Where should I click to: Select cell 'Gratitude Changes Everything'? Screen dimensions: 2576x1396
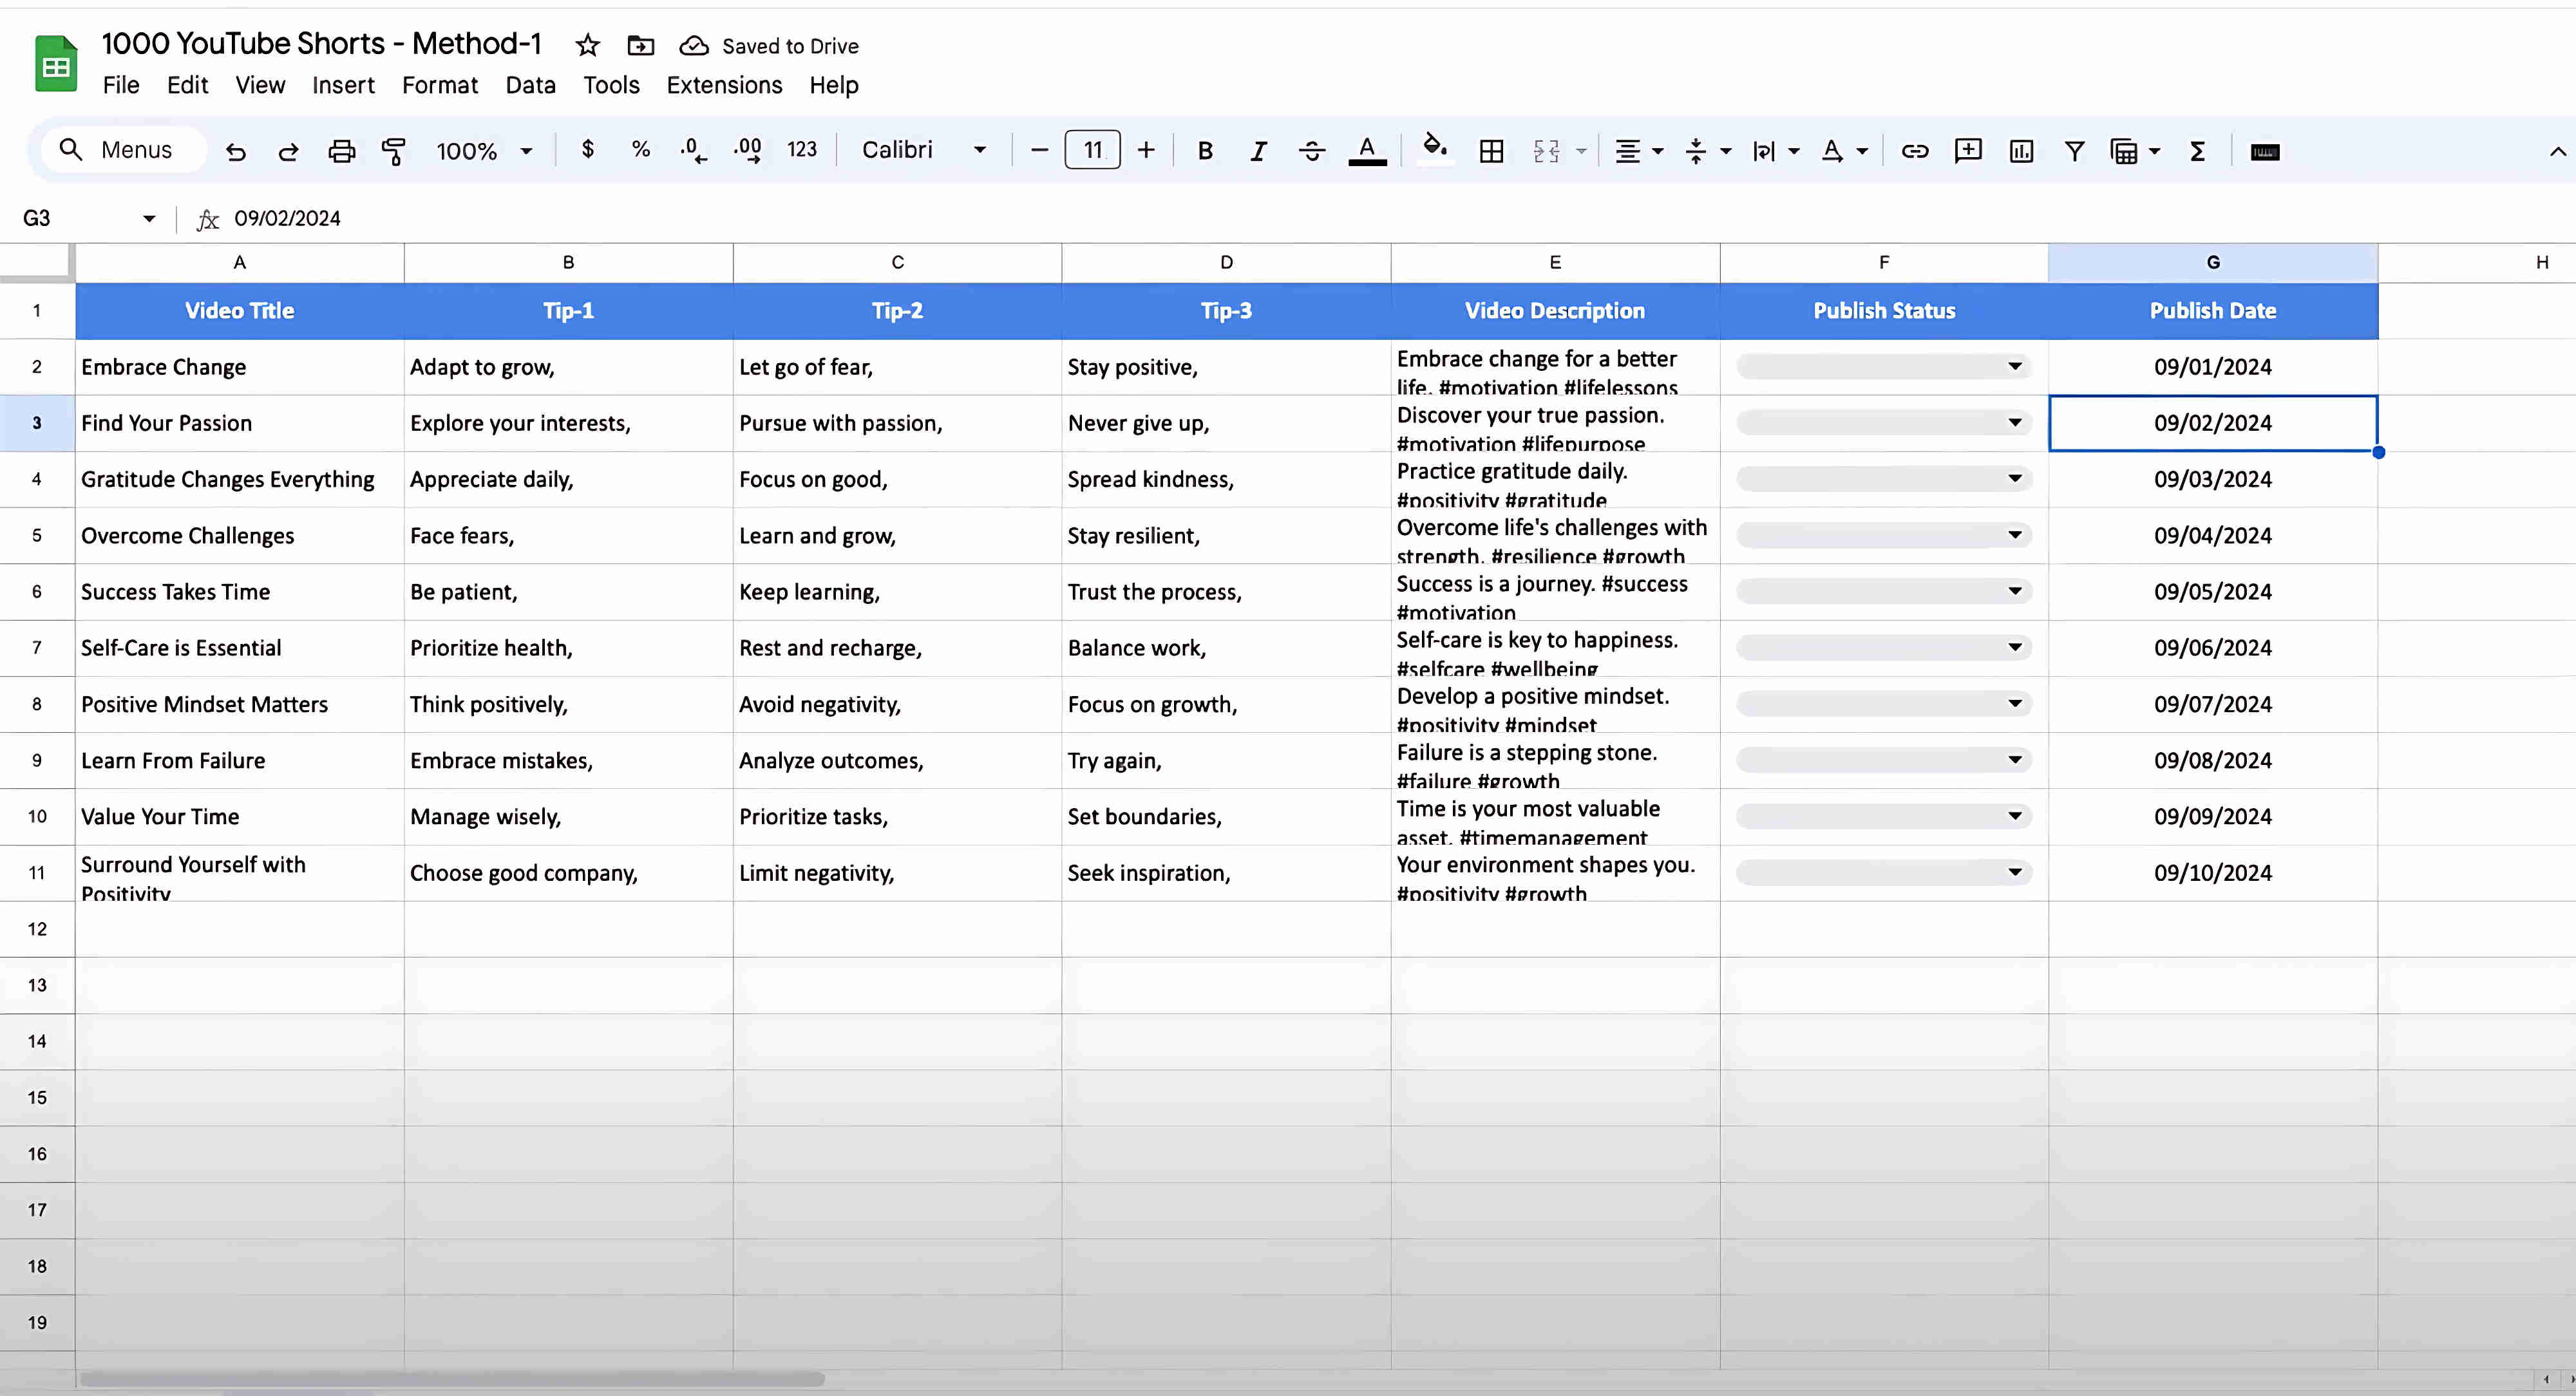[240, 479]
